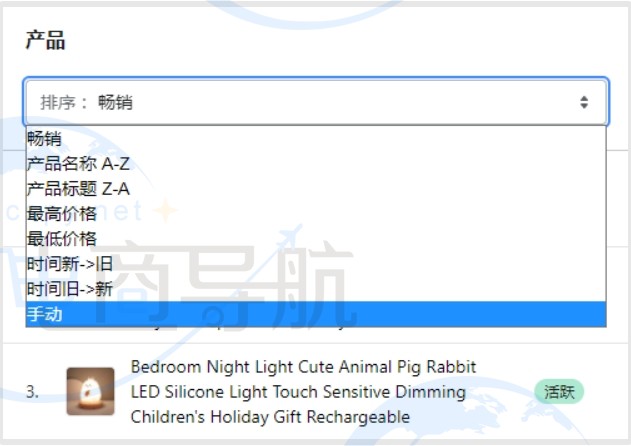This screenshot has height=446, width=631.
Task: Expand the 排序 sort combo box
Action: (x=315, y=102)
